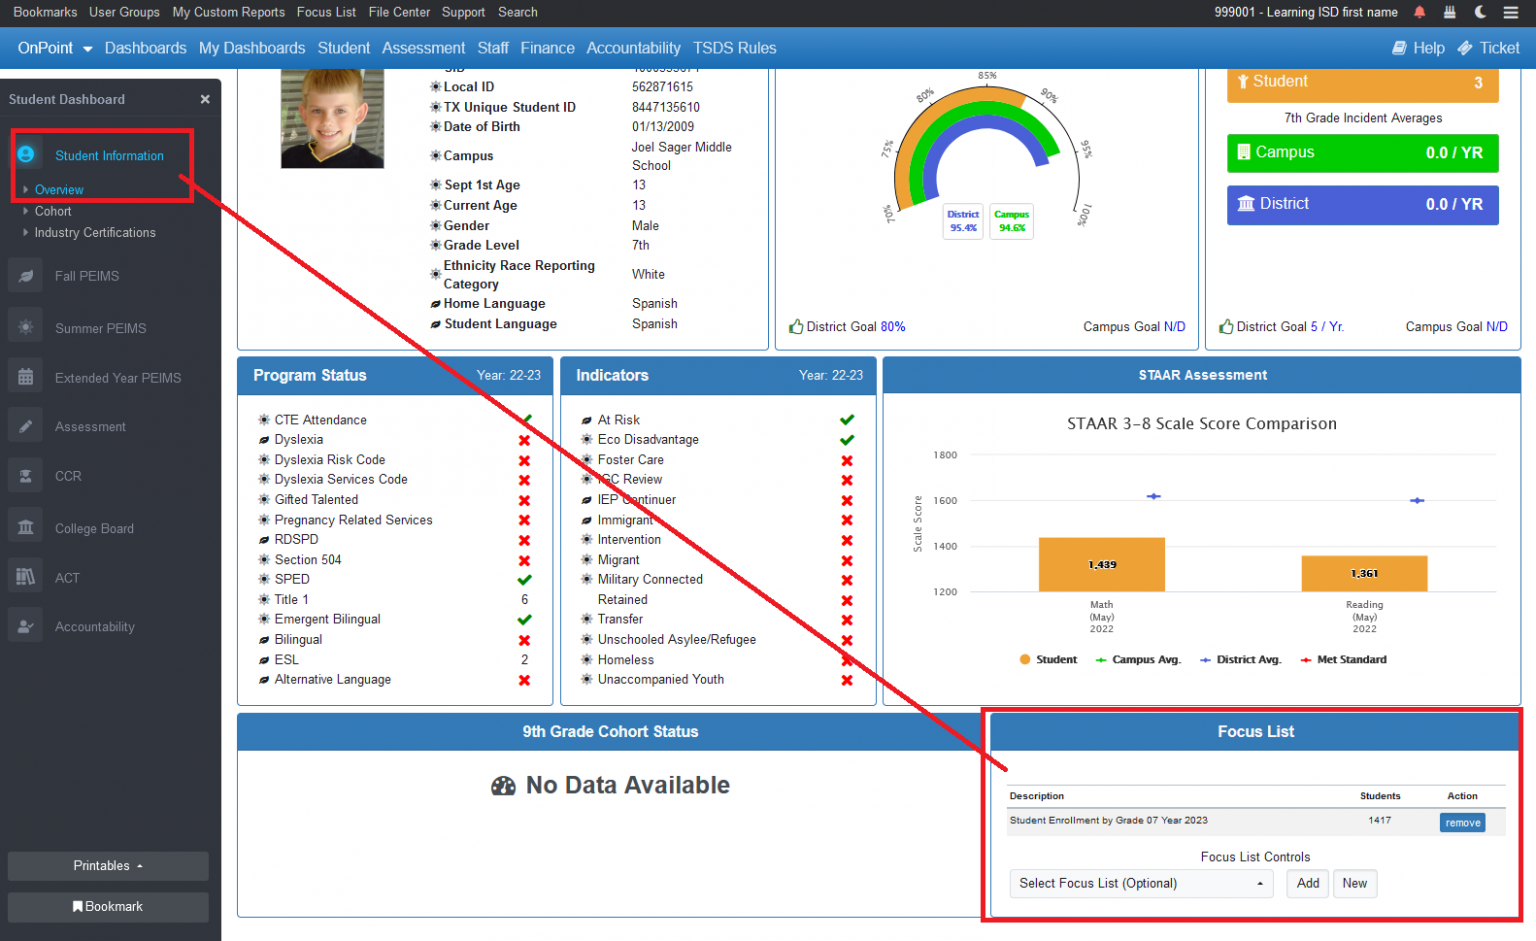The image size is (1536, 941).
Task: Open notifications via the bell icon
Action: click(1420, 12)
